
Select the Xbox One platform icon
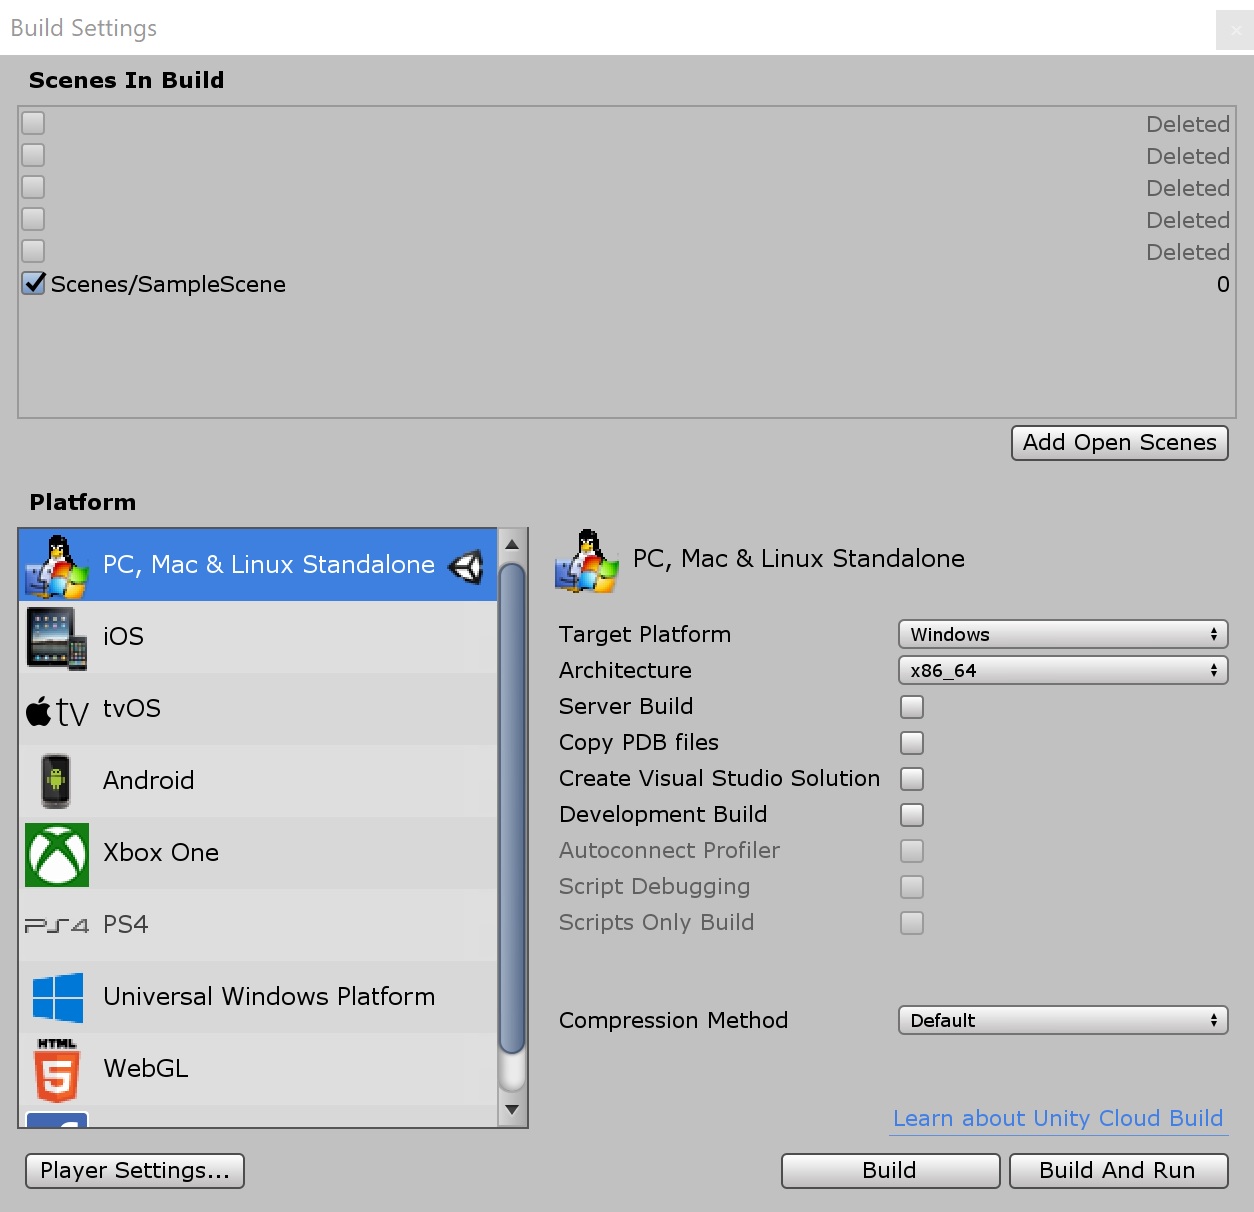(55, 853)
